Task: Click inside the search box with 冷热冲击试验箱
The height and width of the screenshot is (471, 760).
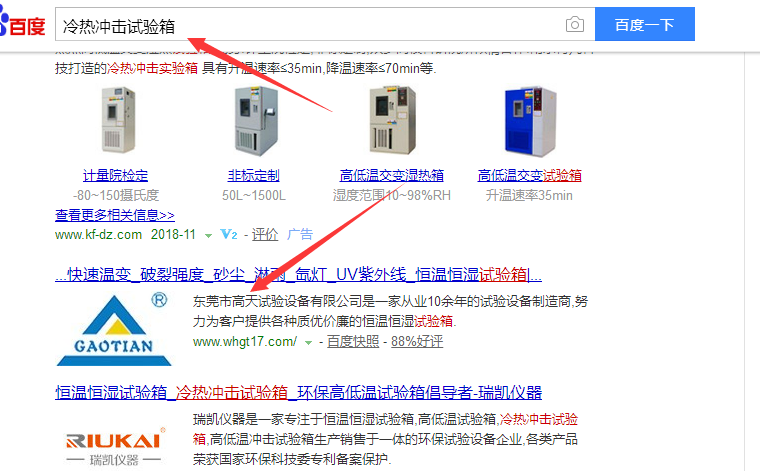Action: 310,24
